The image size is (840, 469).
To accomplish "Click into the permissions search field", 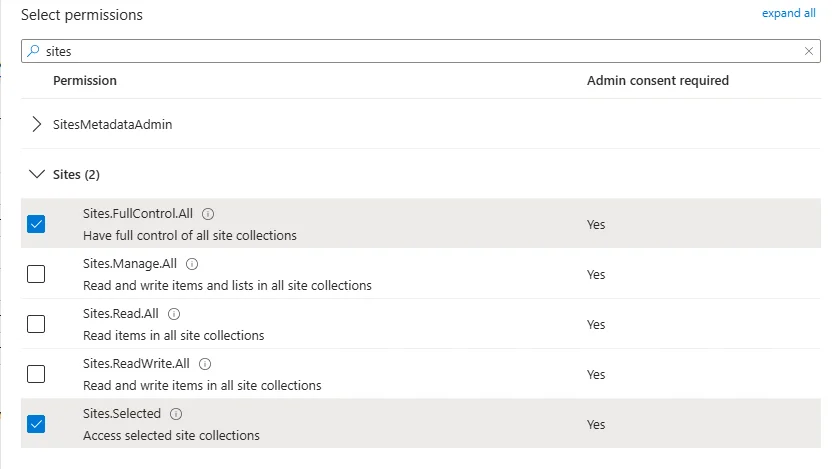I will click(421, 51).
